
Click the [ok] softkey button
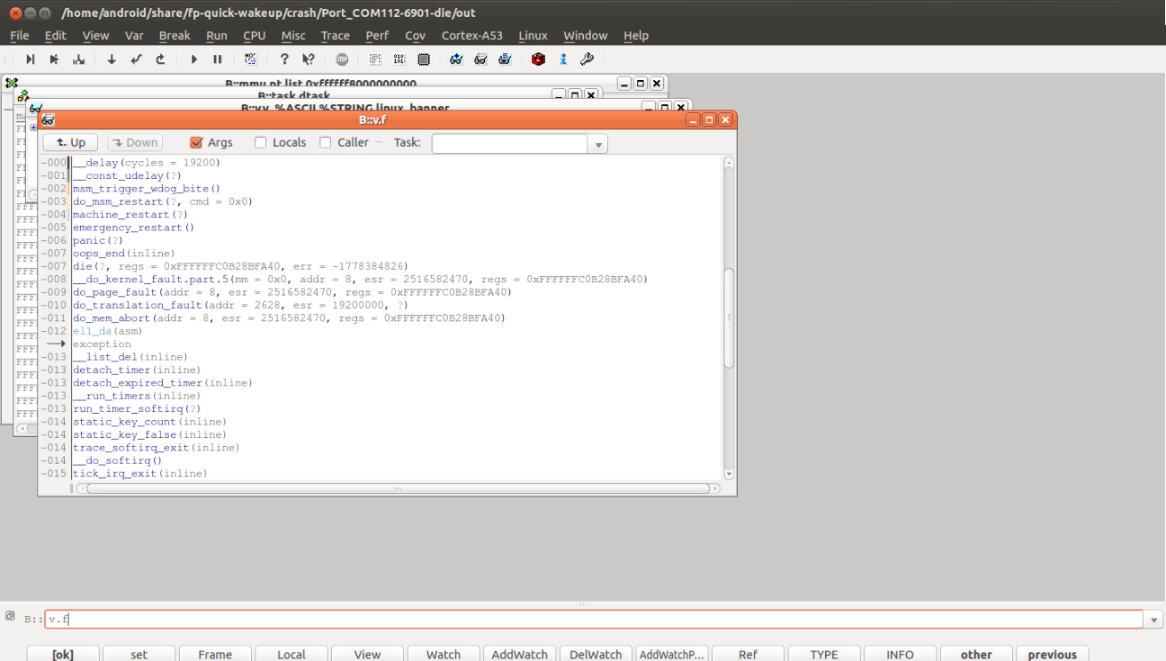62,654
